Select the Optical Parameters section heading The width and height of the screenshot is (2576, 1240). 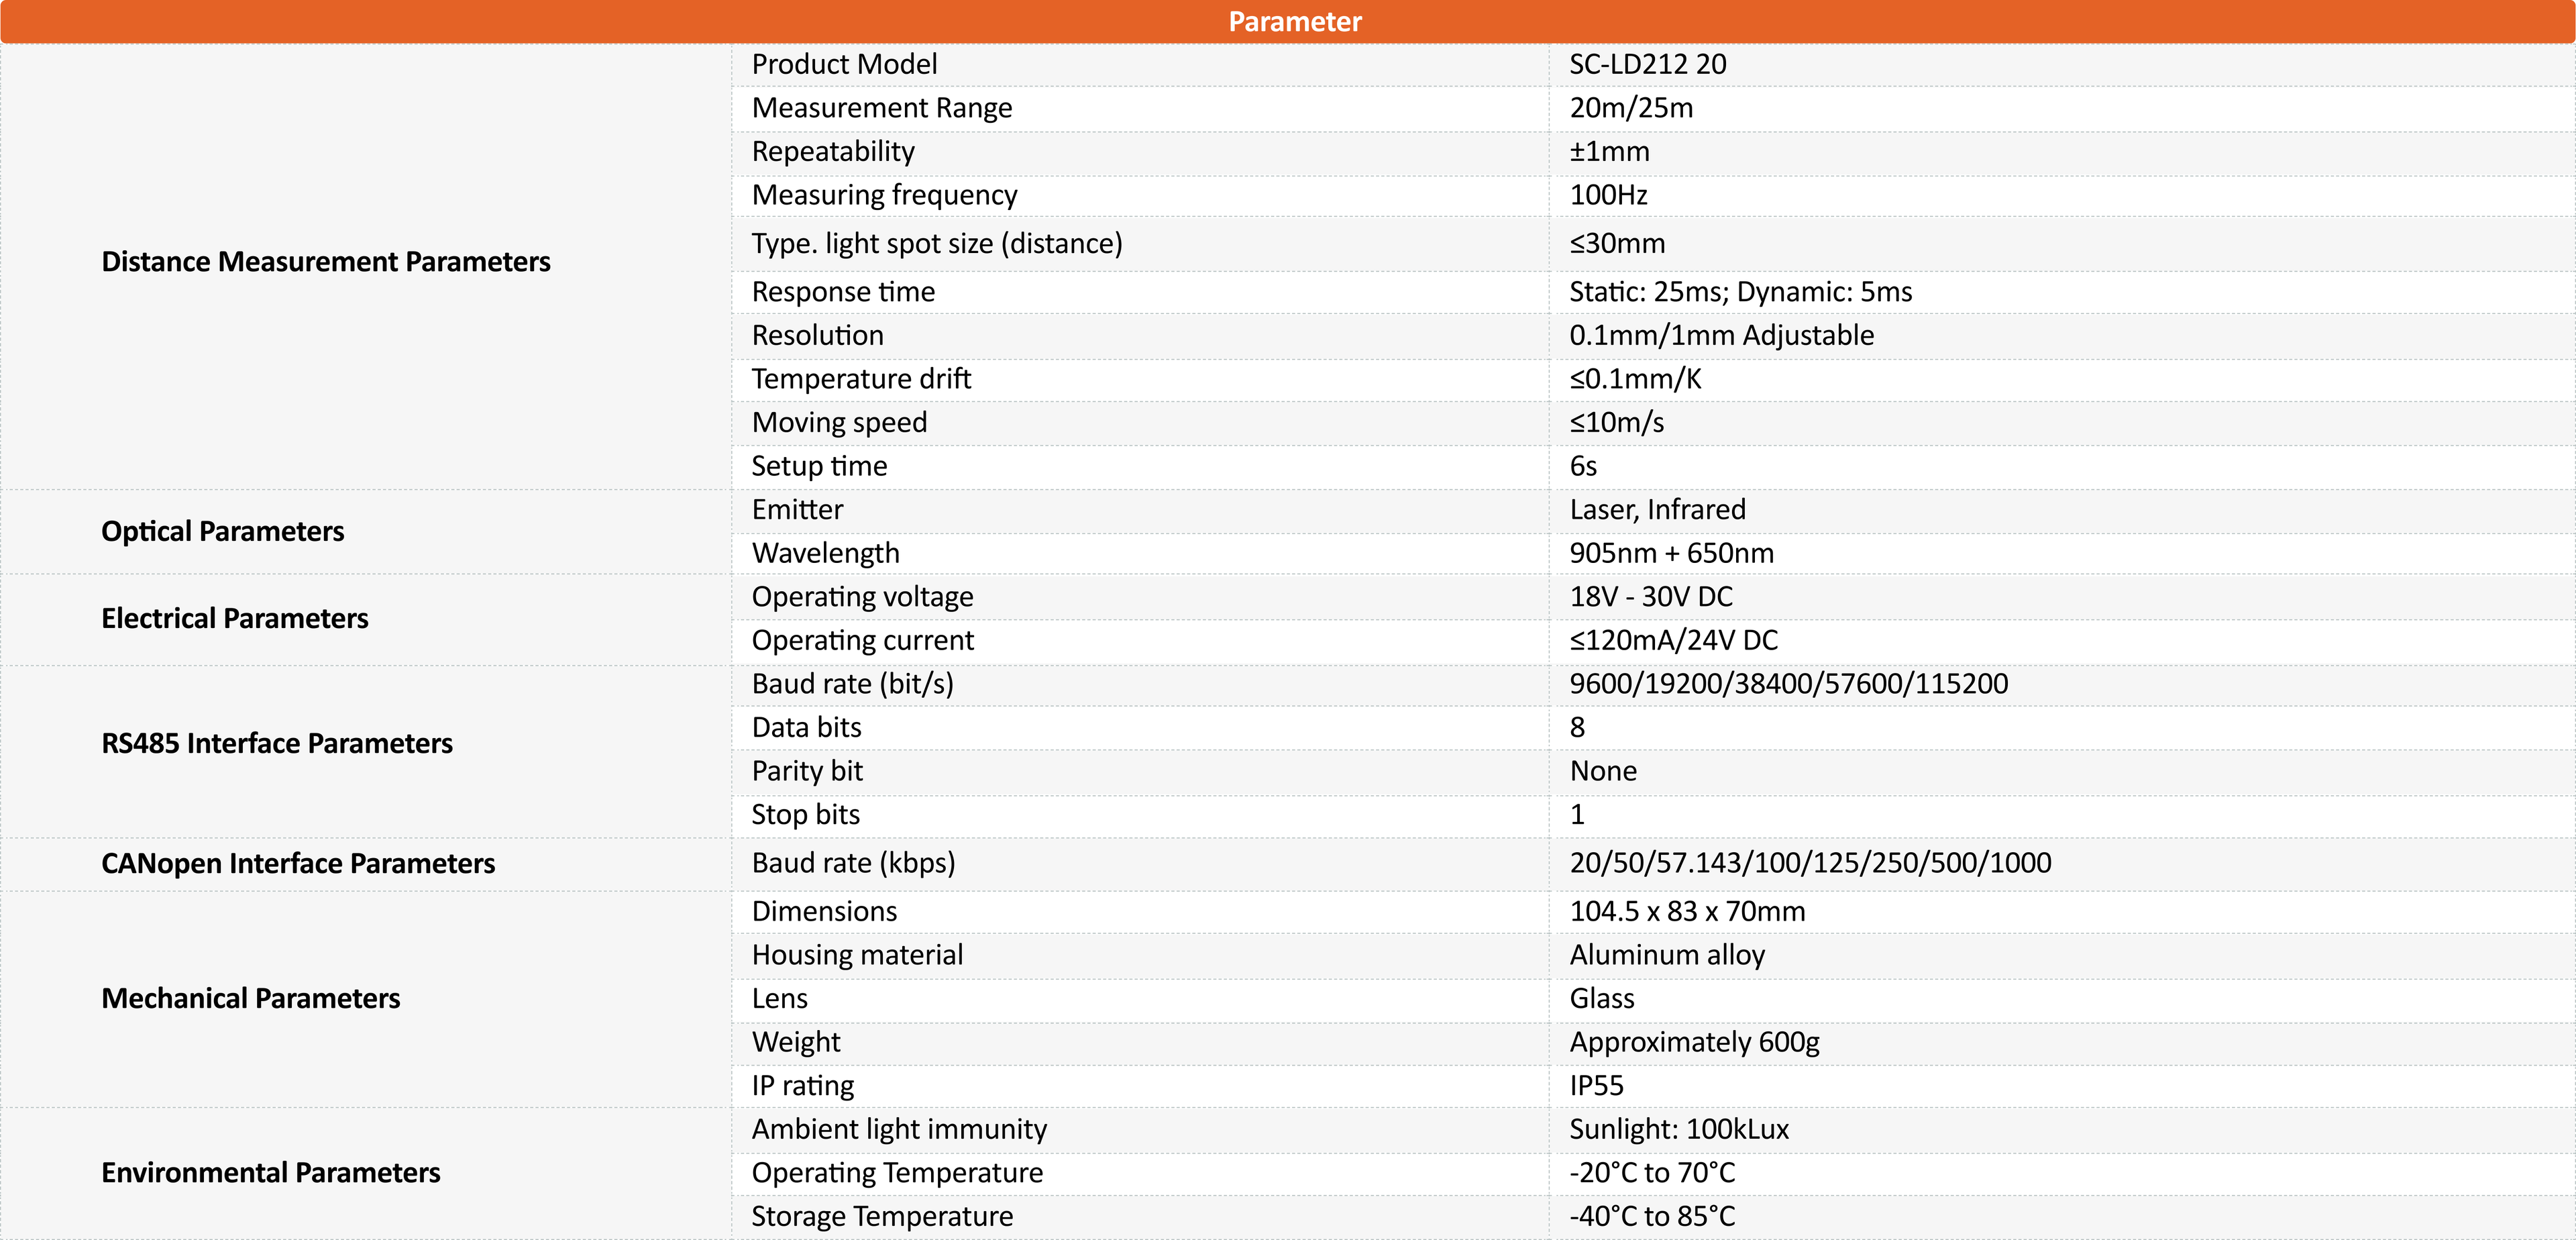pos(222,531)
